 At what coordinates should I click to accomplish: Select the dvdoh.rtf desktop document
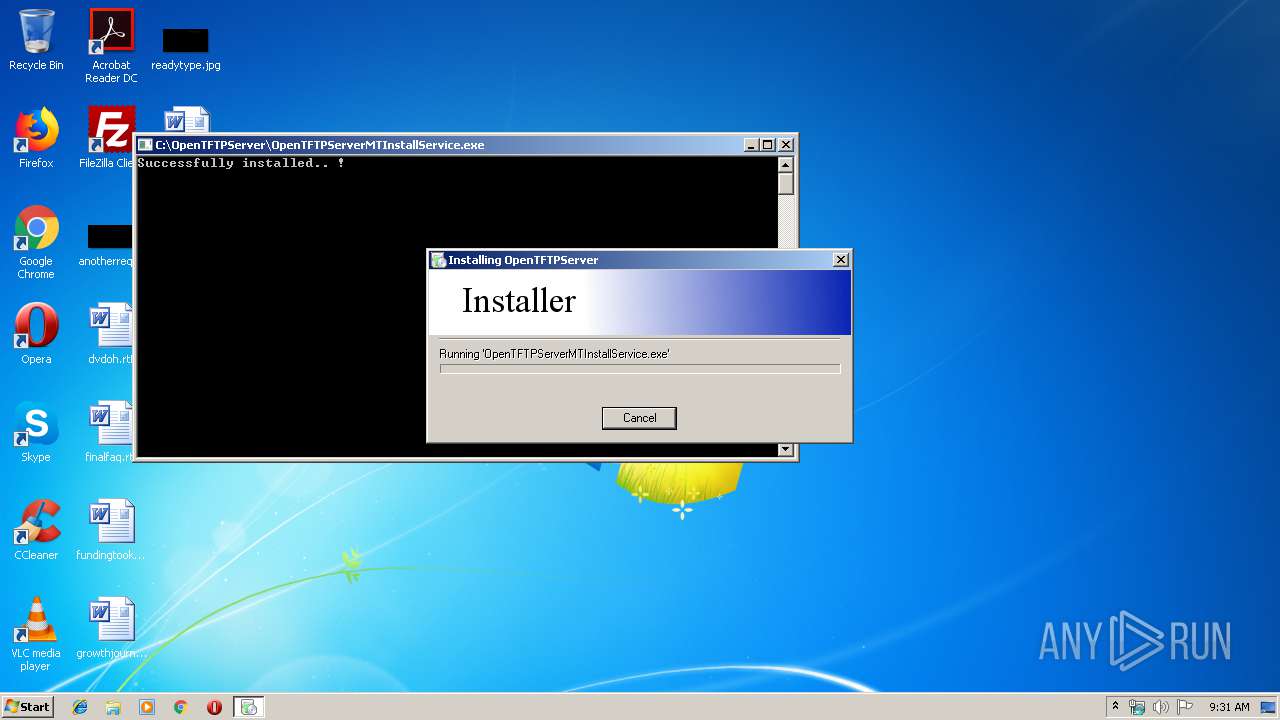[x=110, y=334]
